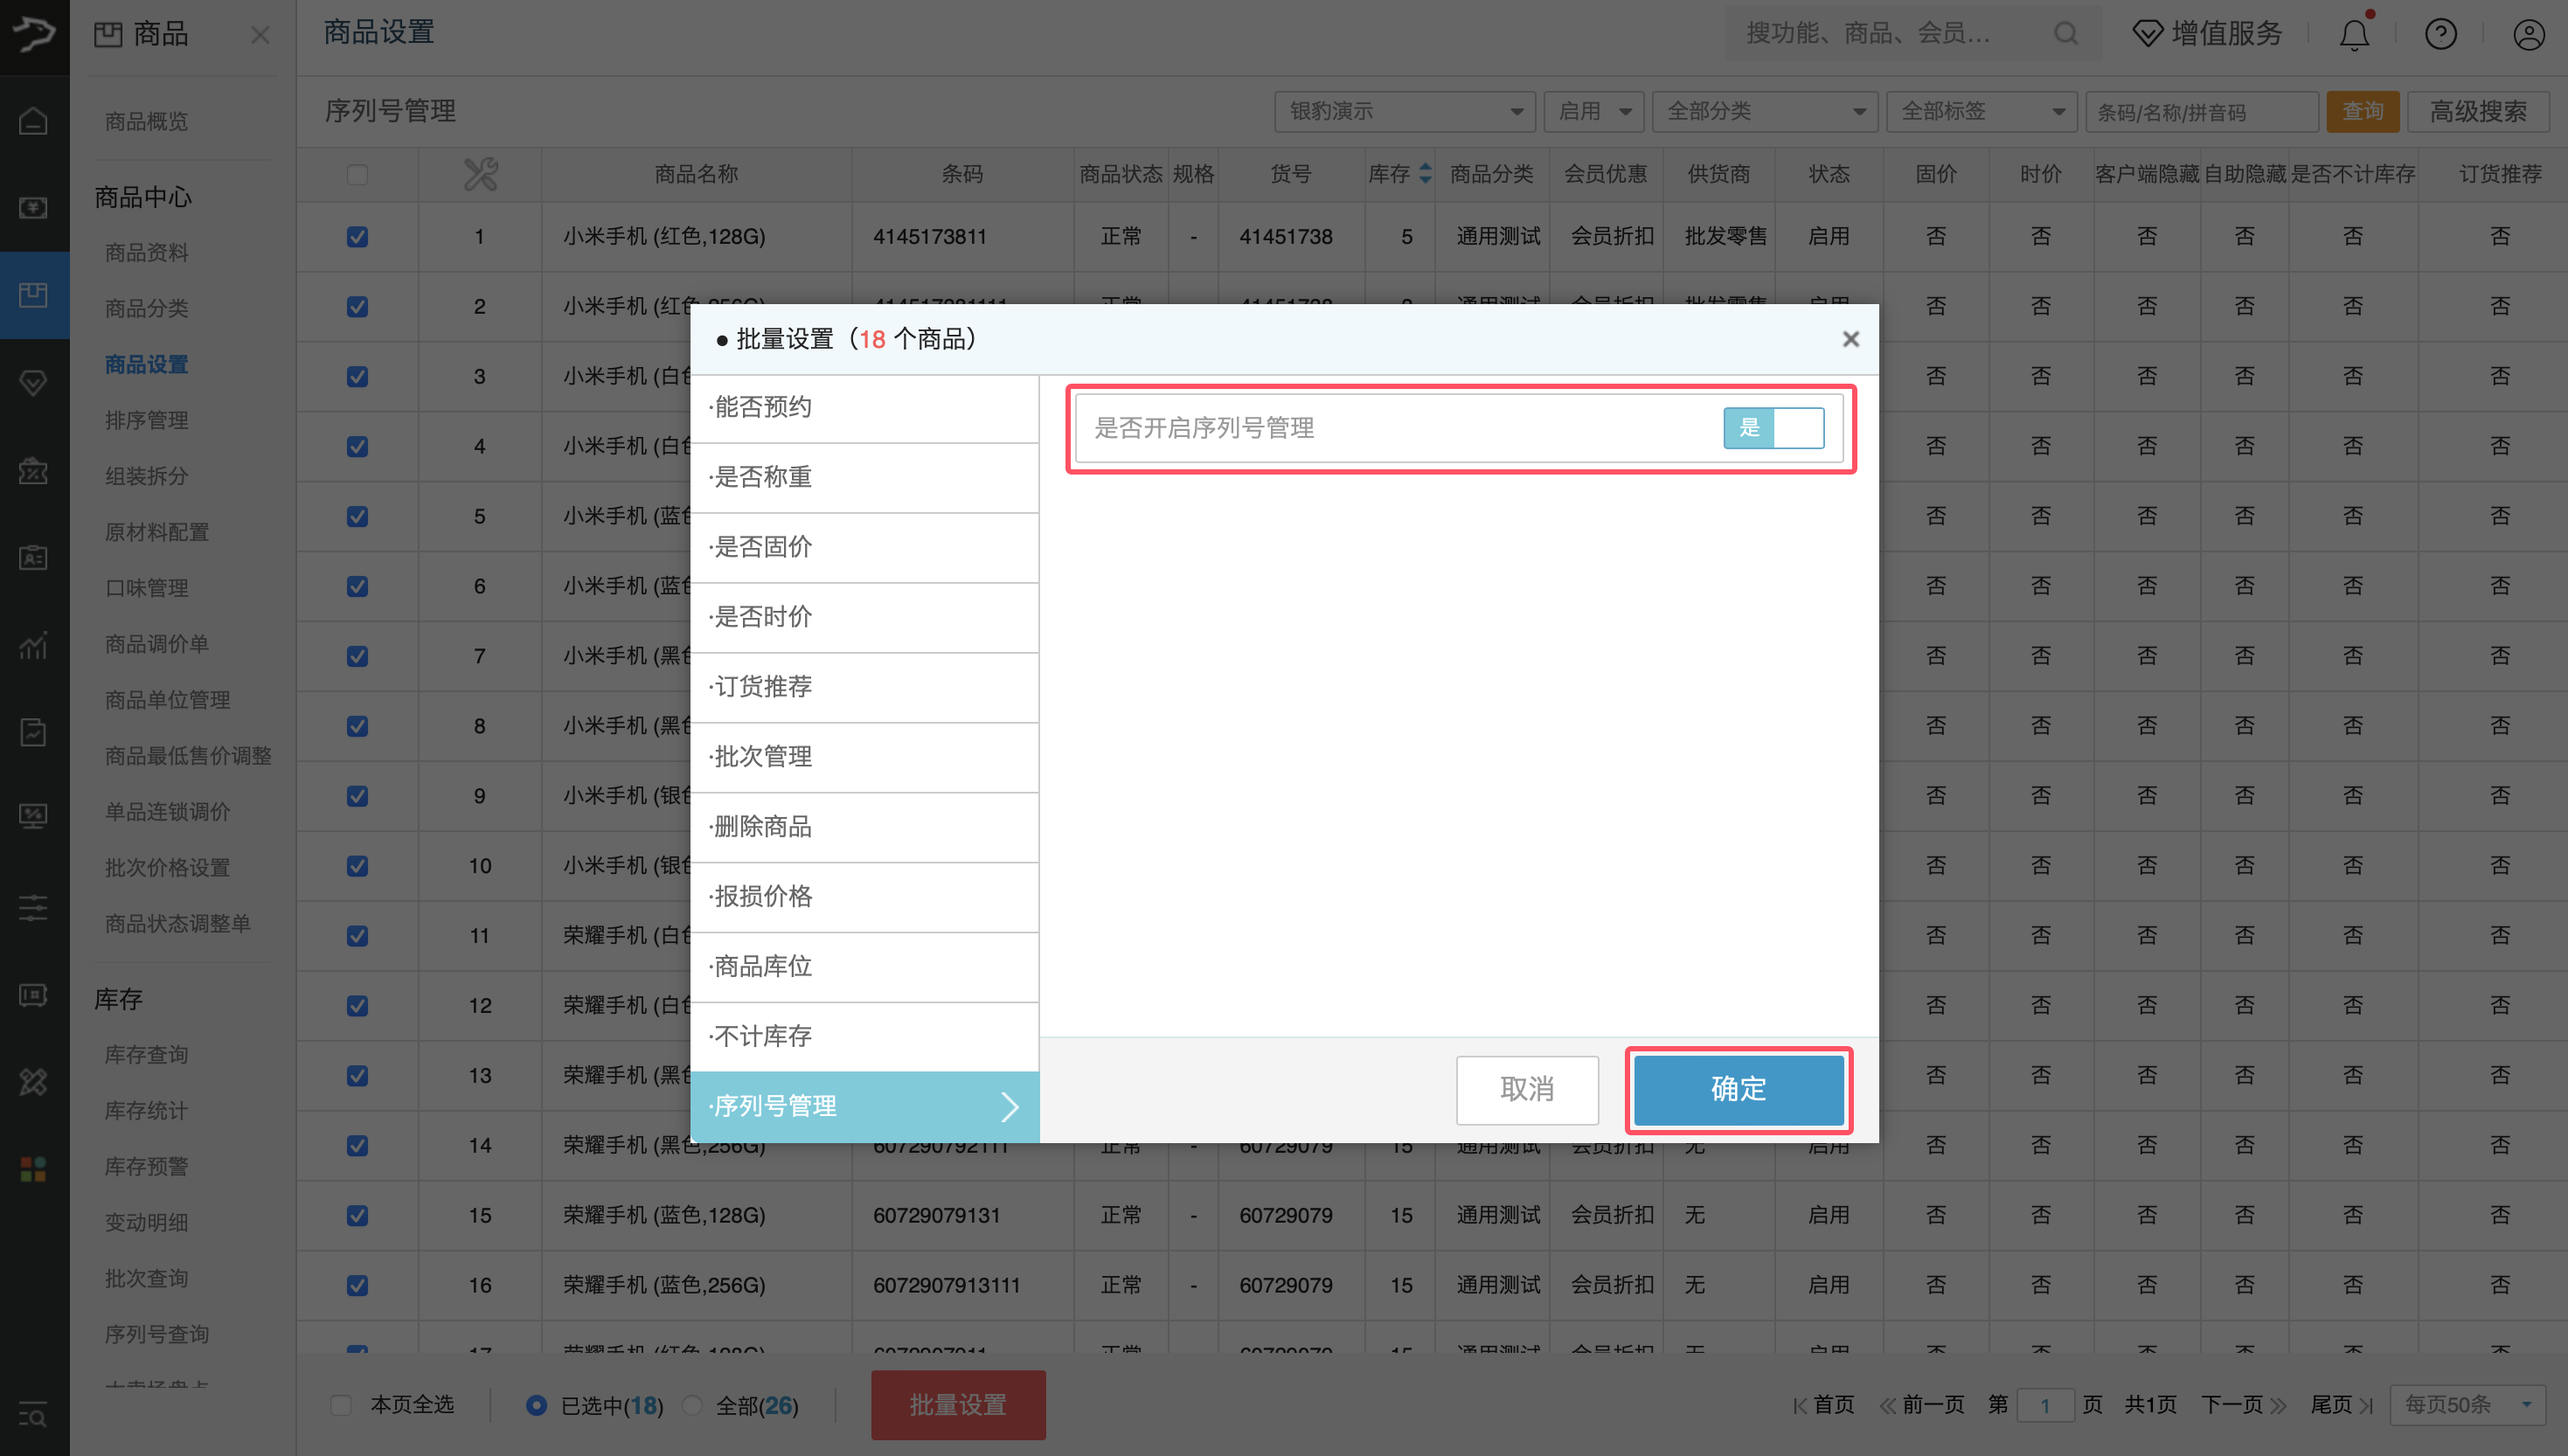Uncheck the checkbox for row 16
The image size is (2568, 1456).
point(357,1285)
